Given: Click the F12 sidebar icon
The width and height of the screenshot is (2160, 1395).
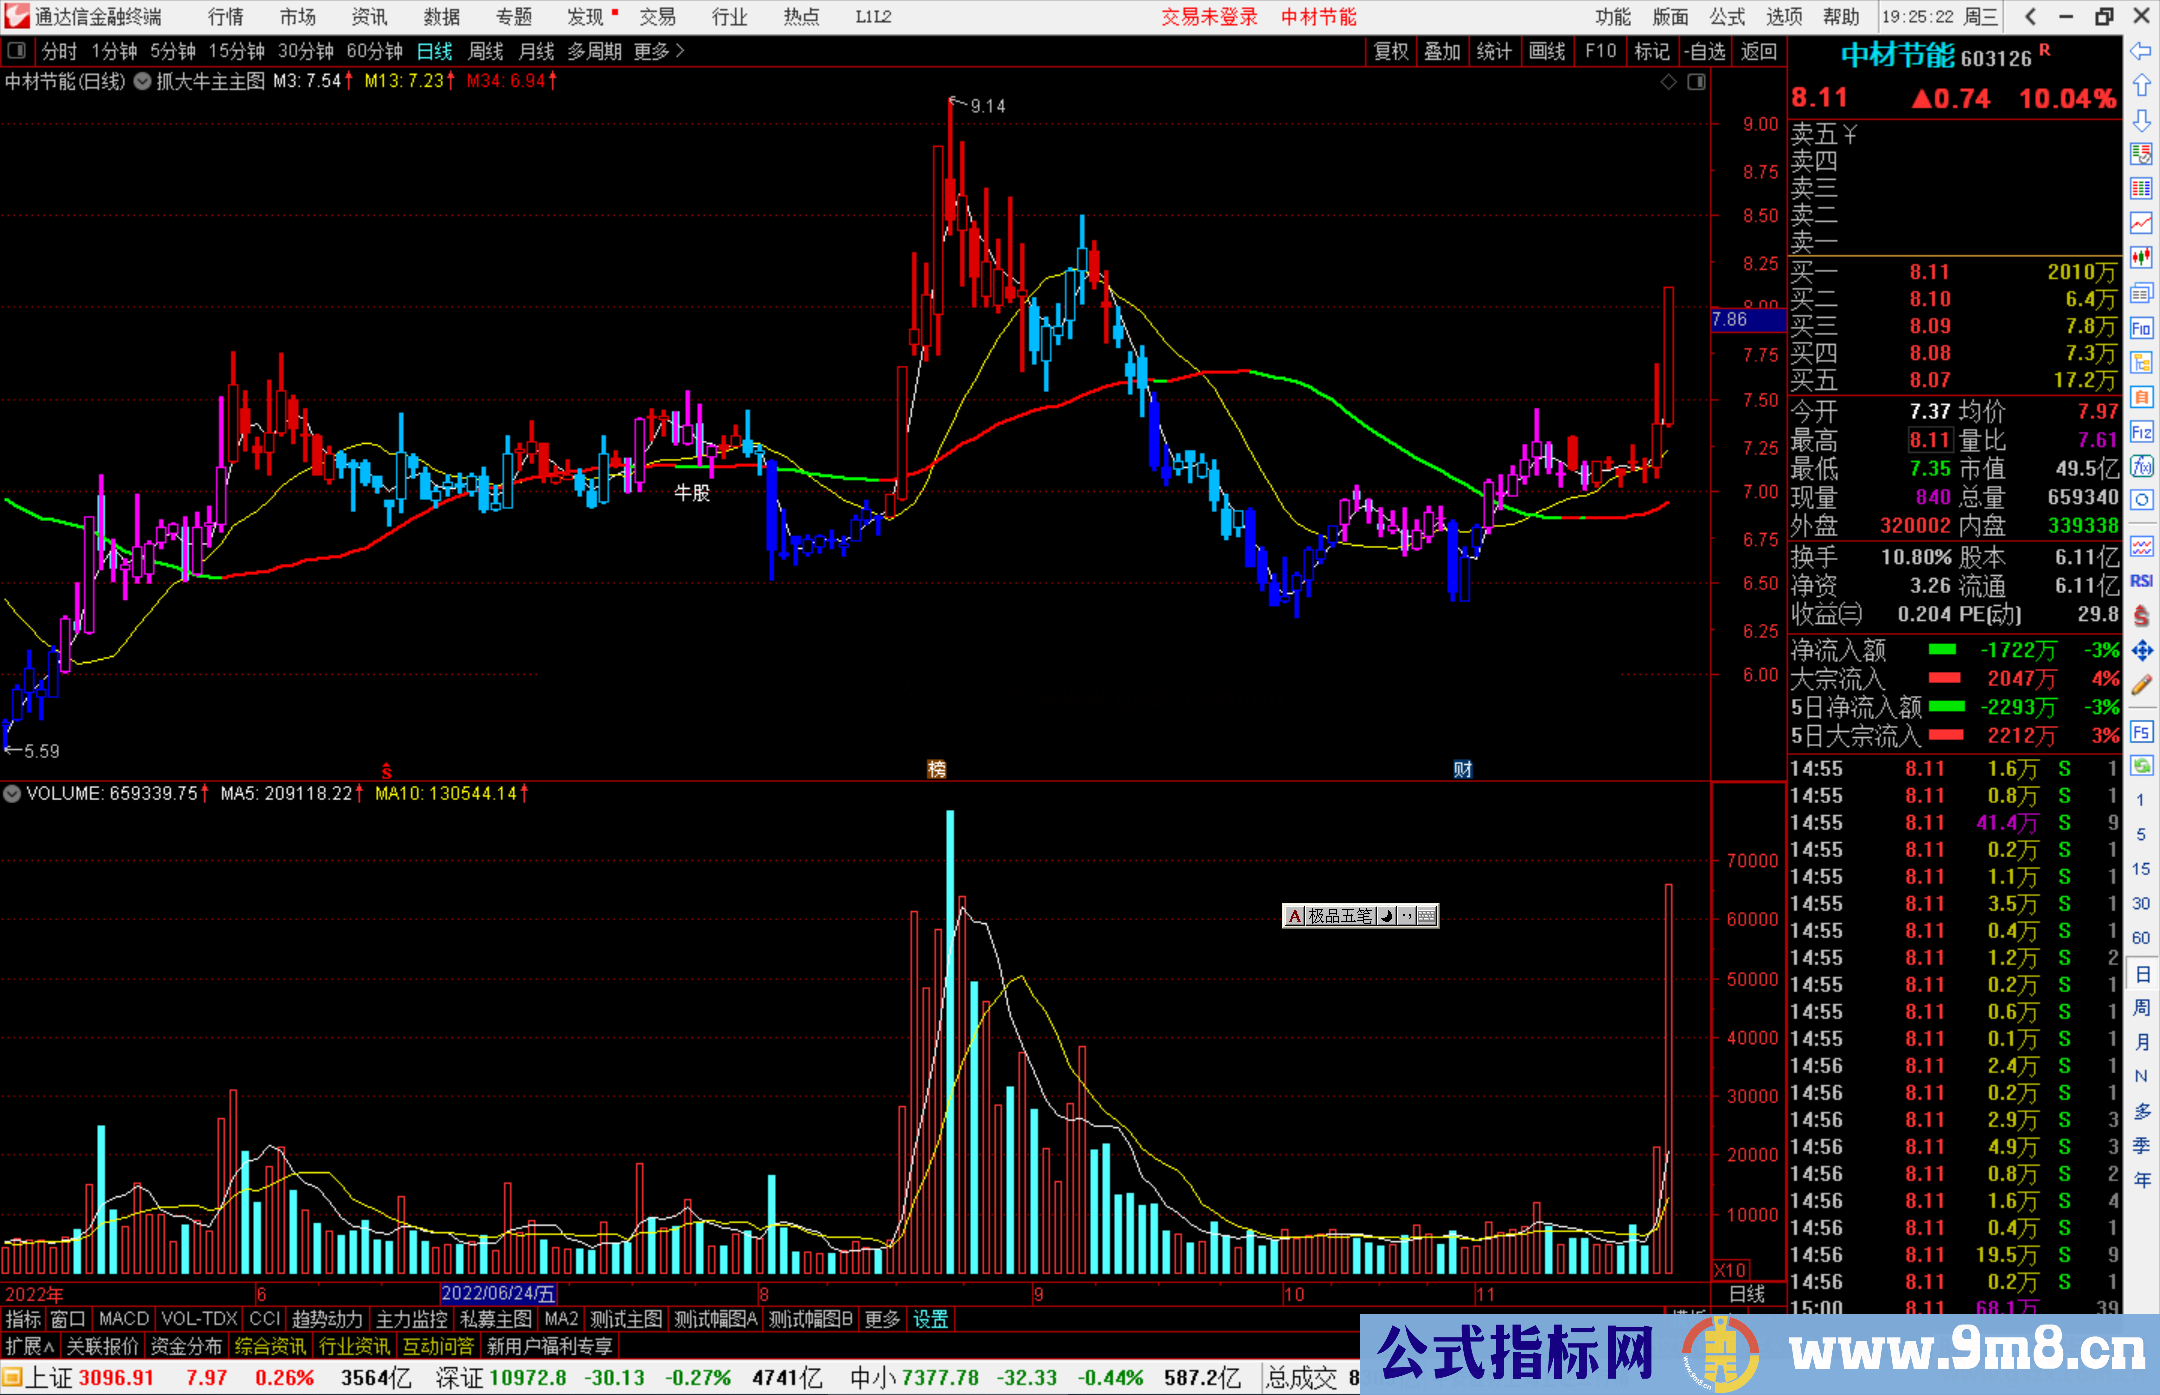Looking at the screenshot, I should pos(2141,432).
